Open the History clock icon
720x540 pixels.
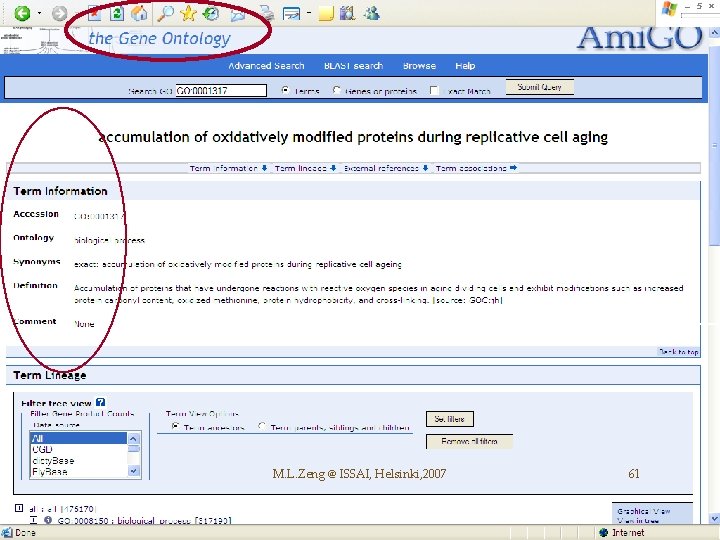click(211, 13)
